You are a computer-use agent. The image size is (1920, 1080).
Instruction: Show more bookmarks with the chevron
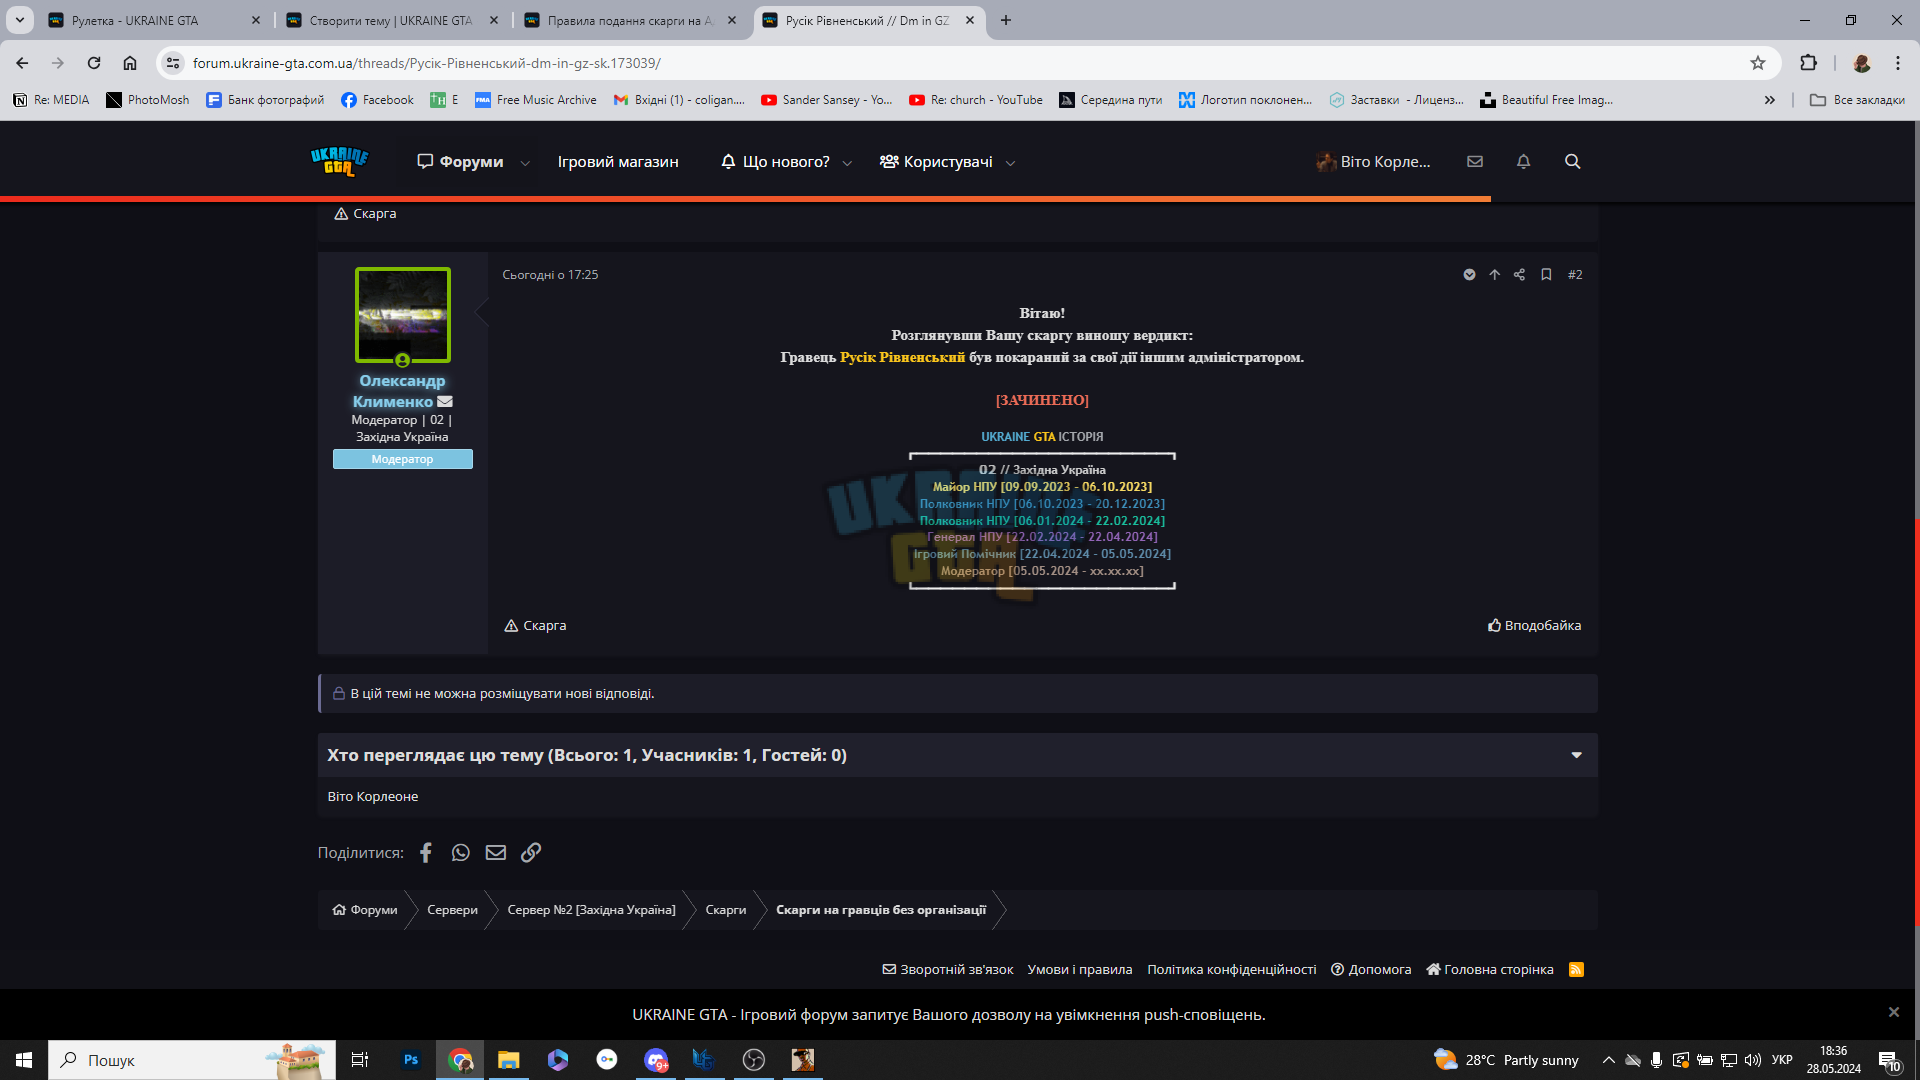click(x=1770, y=100)
